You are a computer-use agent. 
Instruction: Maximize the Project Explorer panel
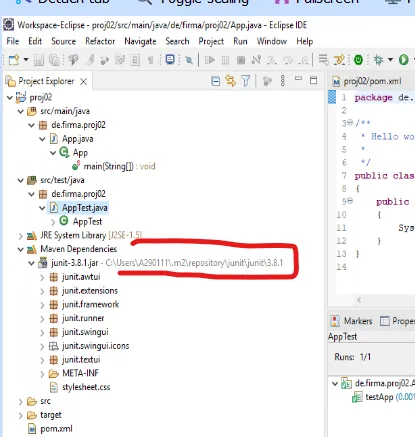pos(313,80)
